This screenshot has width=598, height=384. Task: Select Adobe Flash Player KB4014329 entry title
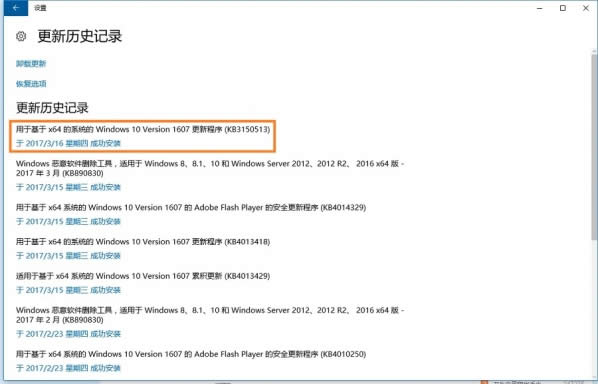pyautogui.click(x=191, y=207)
